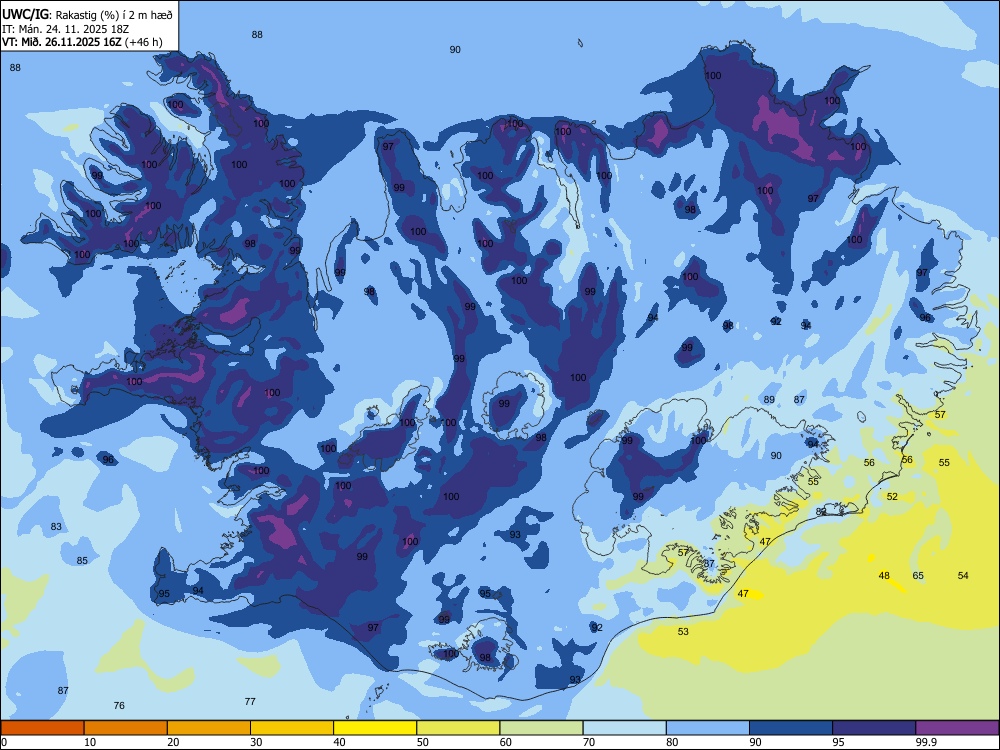Viewport: 1000px width, 750px height.
Task: Click the dark orange 0–10 legend swatch
Action: pyautogui.click(x=42, y=728)
